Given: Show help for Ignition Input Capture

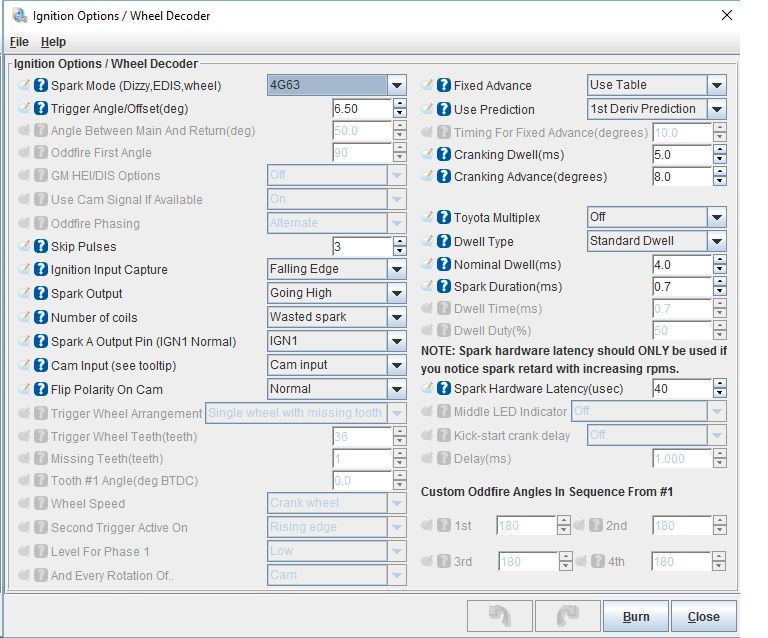Looking at the screenshot, I should (x=41, y=269).
